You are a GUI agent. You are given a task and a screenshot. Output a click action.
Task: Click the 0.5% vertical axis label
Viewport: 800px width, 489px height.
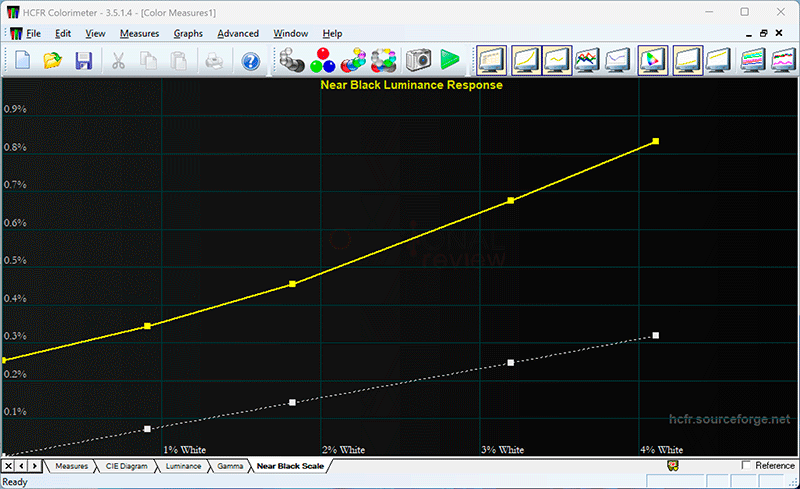coord(15,260)
